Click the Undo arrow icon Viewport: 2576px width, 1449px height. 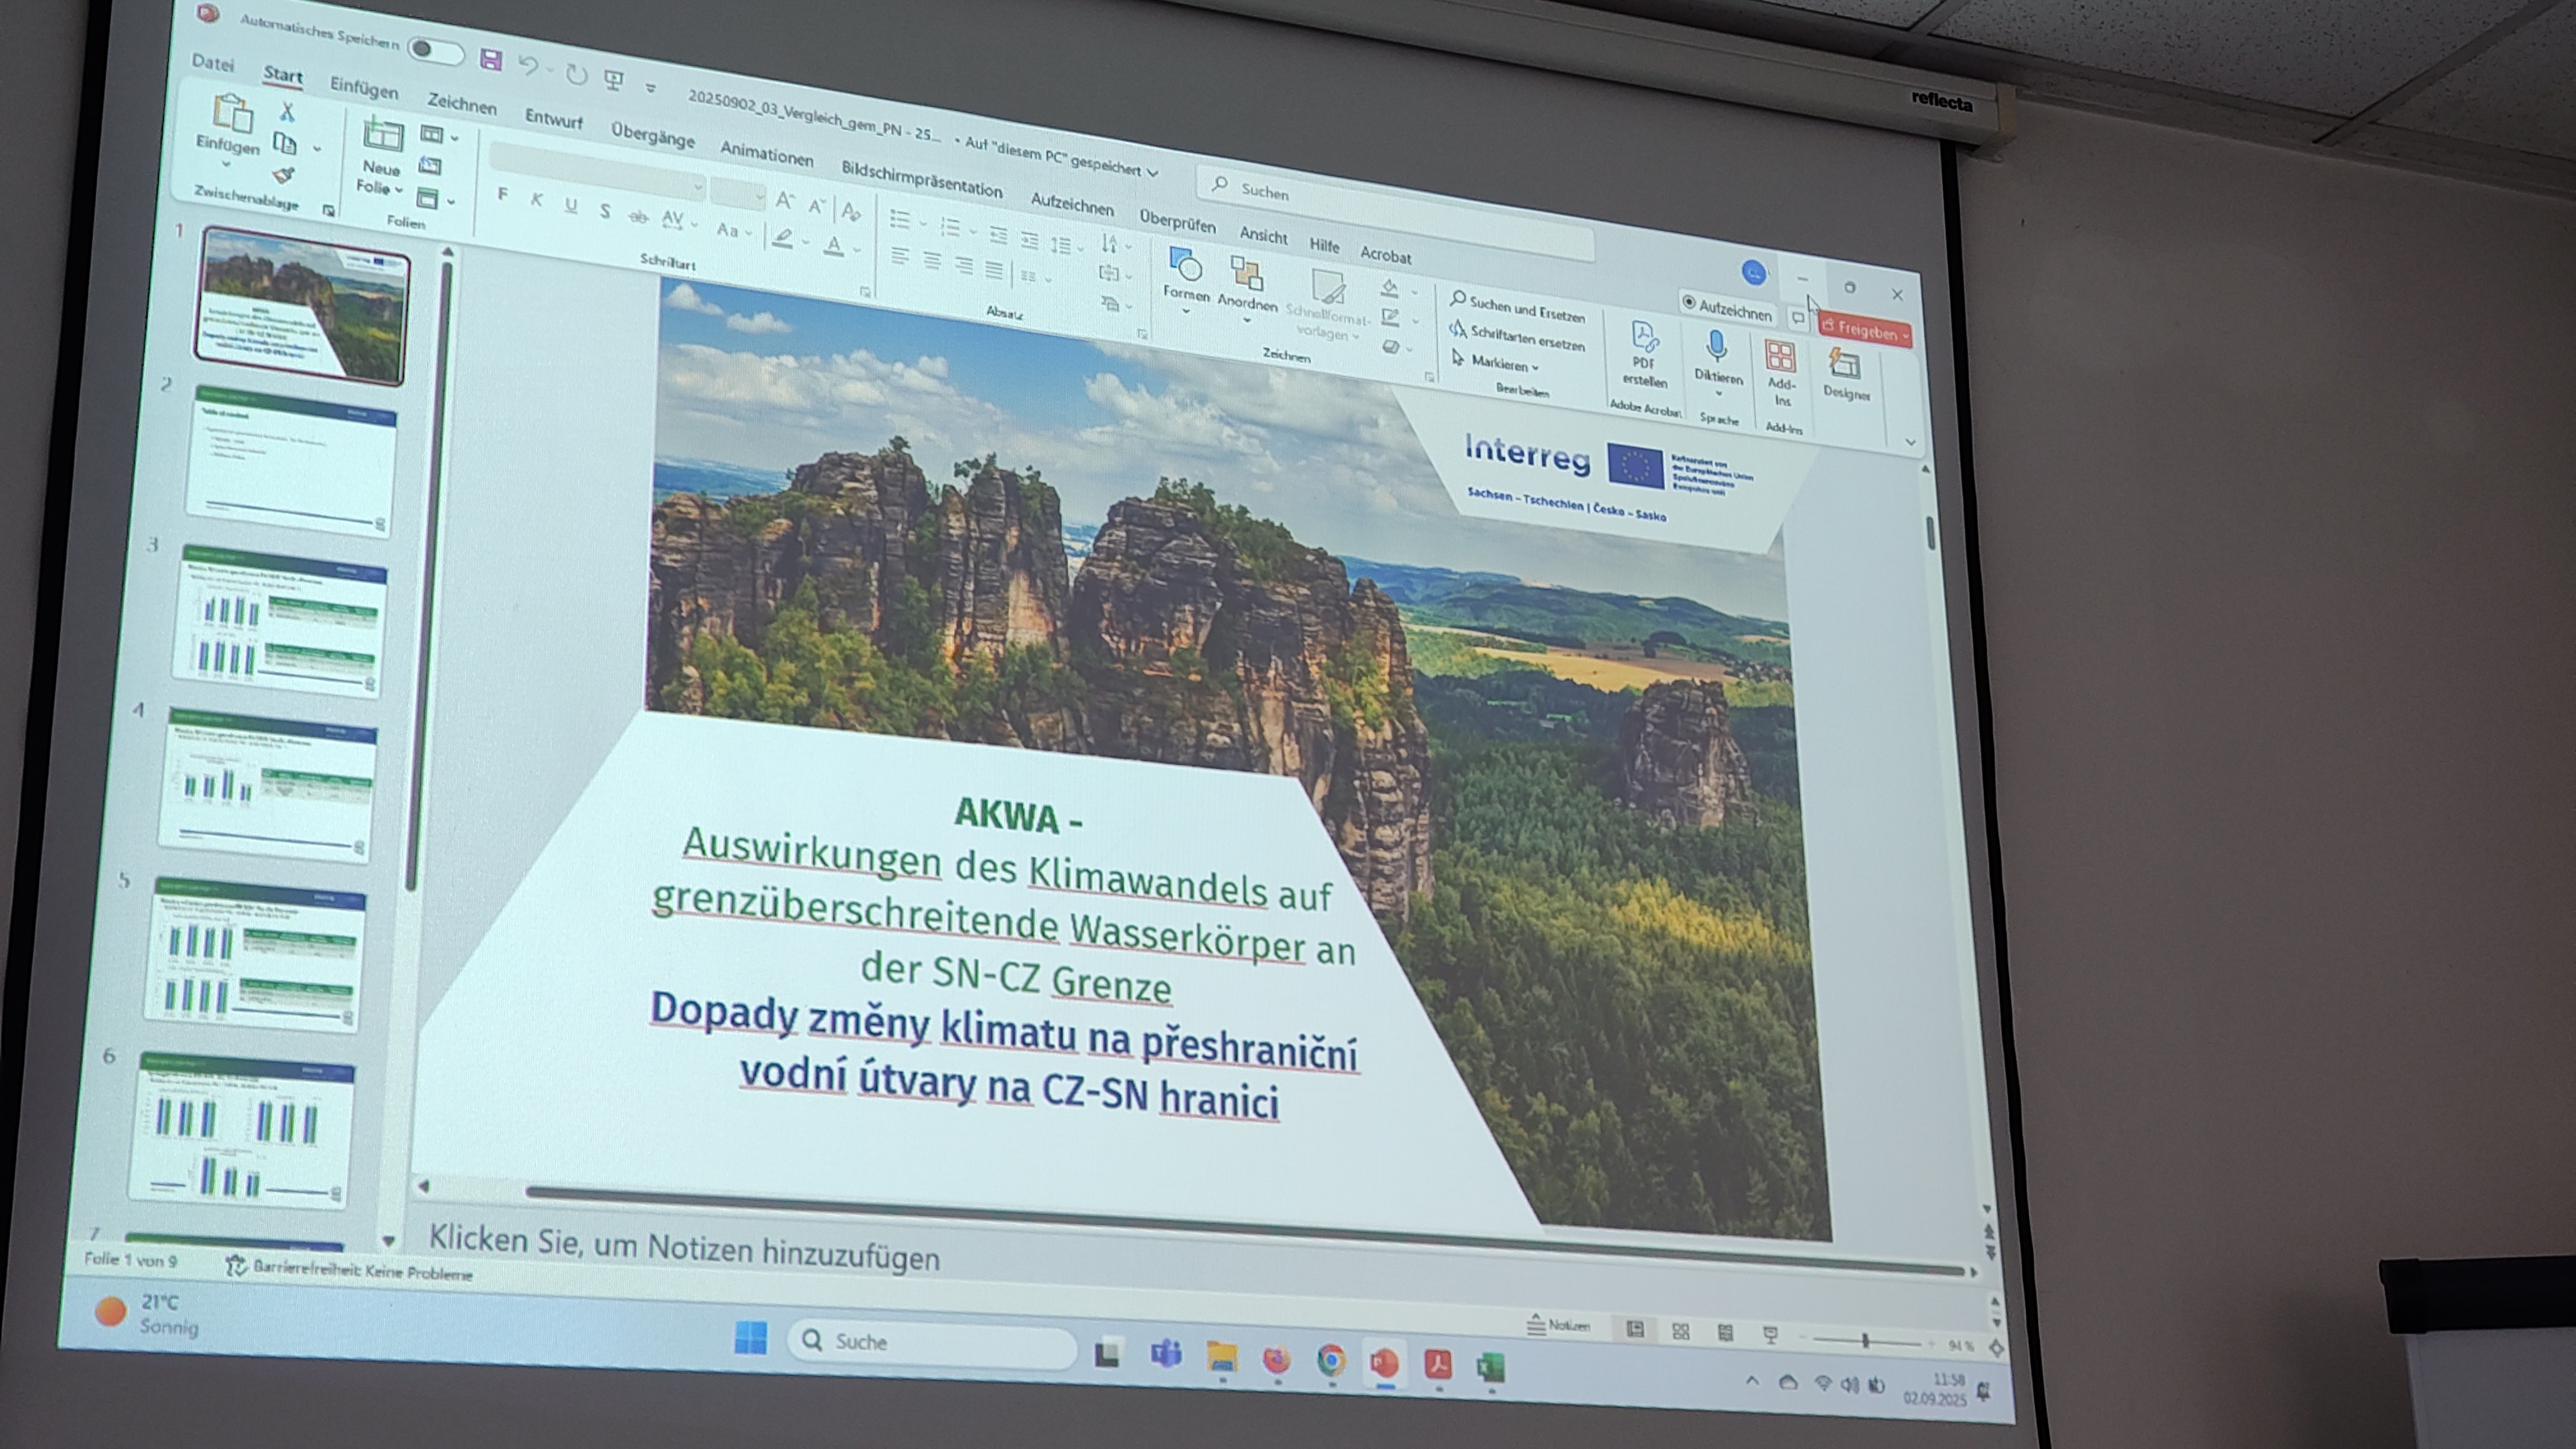527,66
